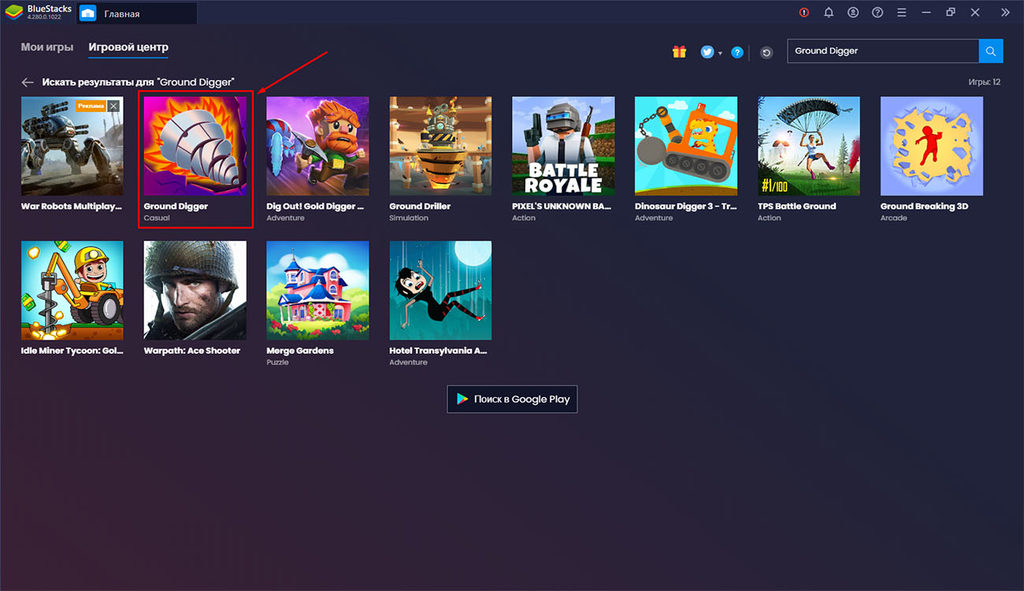This screenshot has height=591, width=1024.
Task: Click into the Ground Digger search field
Action: coord(882,51)
